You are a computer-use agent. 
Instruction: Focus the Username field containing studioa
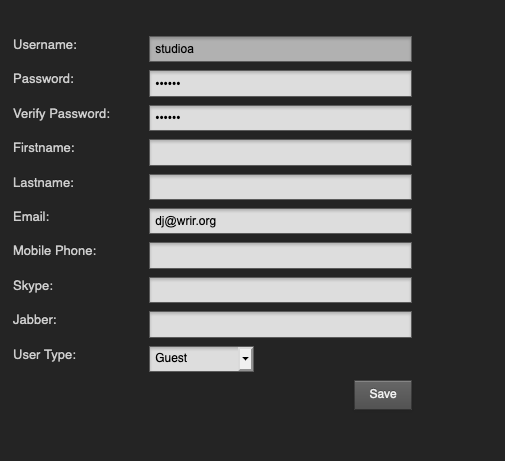[280, 49]
